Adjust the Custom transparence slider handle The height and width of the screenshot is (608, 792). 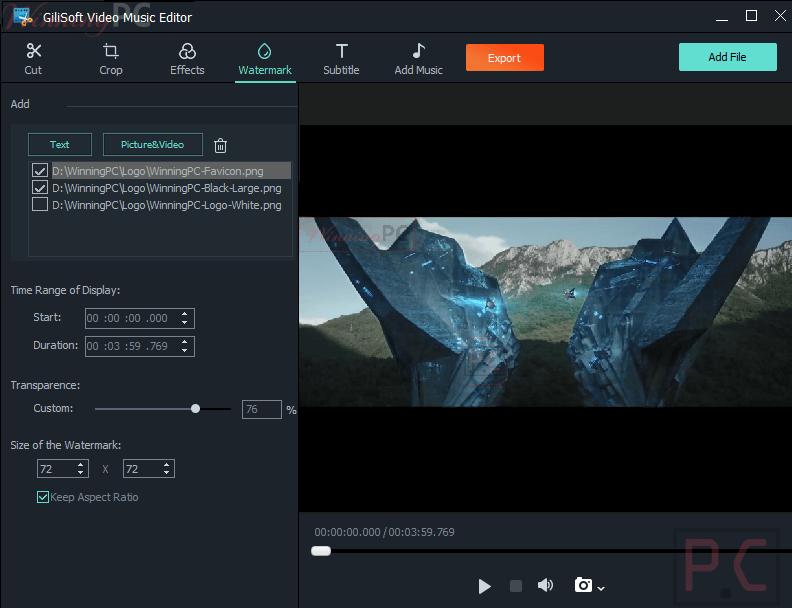click(x=196, y=409)
